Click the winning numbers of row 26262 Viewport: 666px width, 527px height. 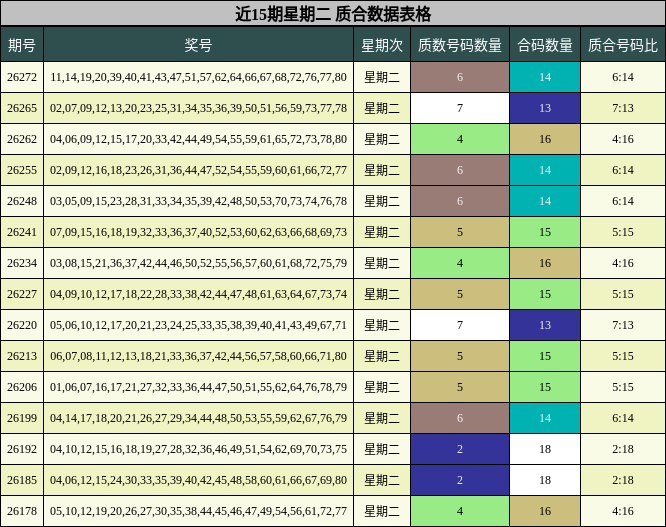[198, 139]
